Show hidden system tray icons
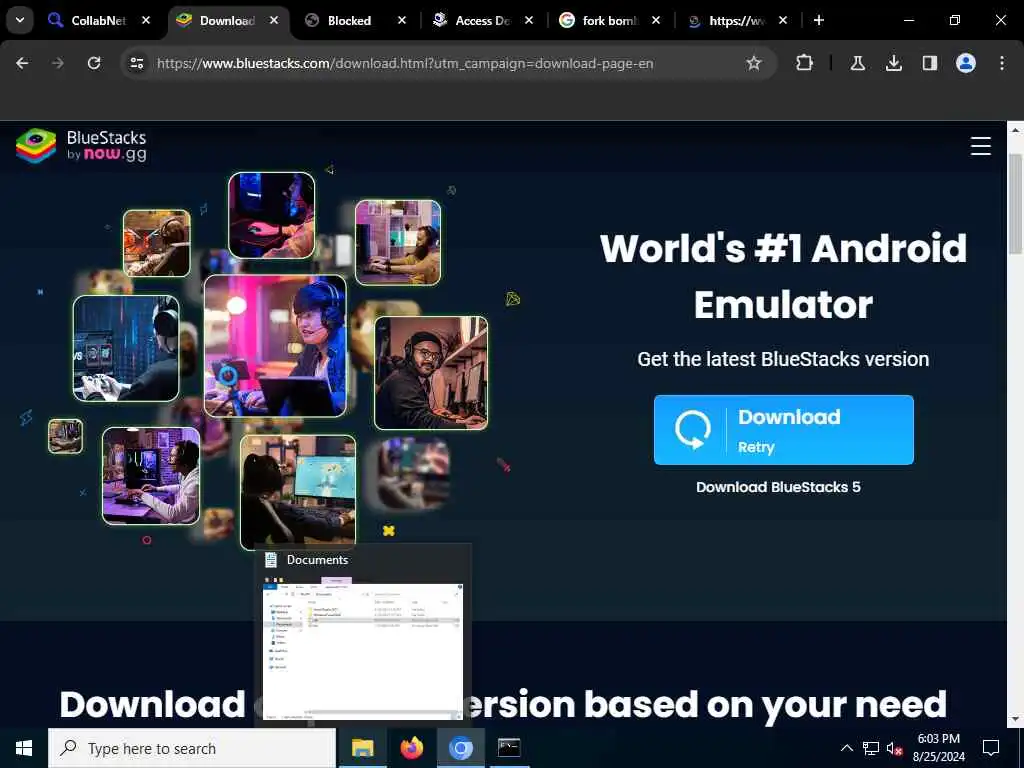The image size is (1024, 768). (846, 748)
